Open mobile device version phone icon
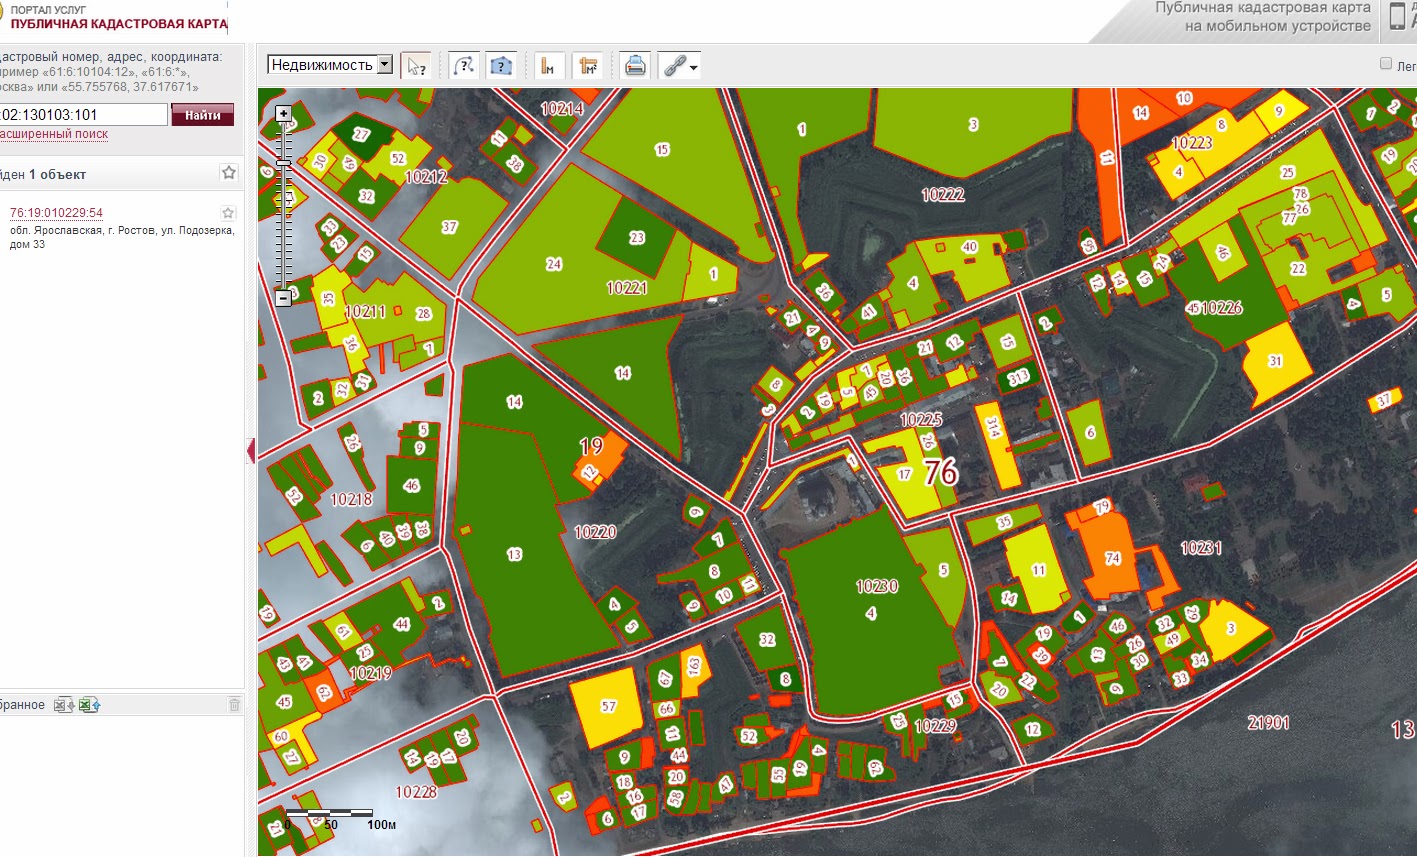Image resolution: width=1417 pixels, height=857 pixels. pyautogui.click(x=1399, y=18)
